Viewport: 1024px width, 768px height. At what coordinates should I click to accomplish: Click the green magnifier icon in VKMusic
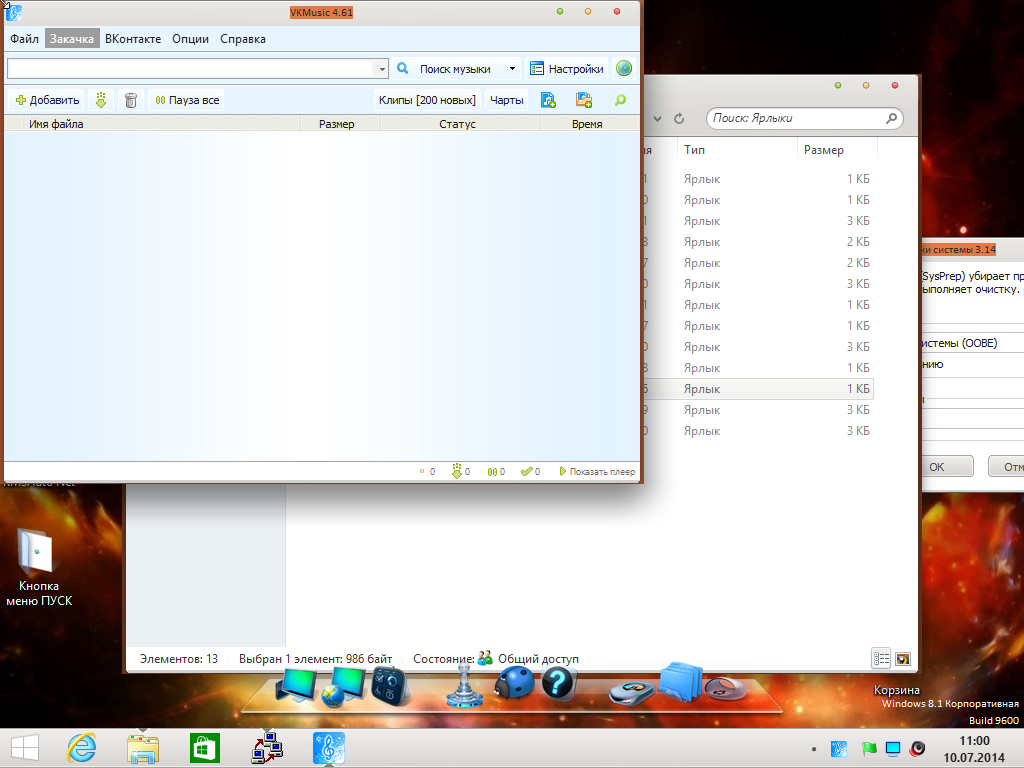click(620, 100)
